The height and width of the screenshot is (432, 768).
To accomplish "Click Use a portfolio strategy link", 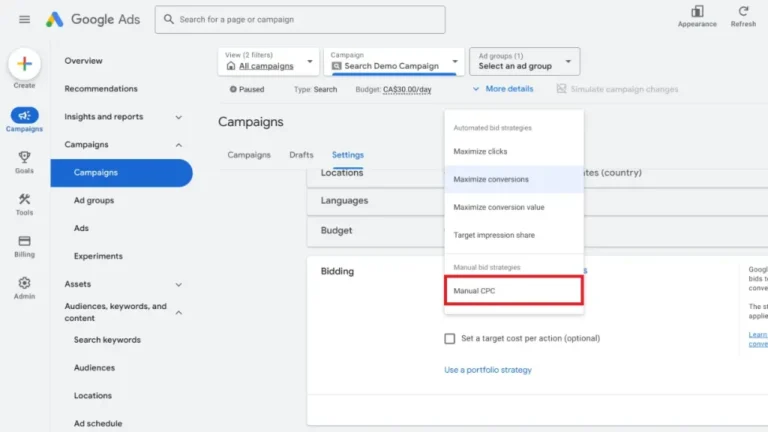I will pyautogui.click(x=488, y=370).
